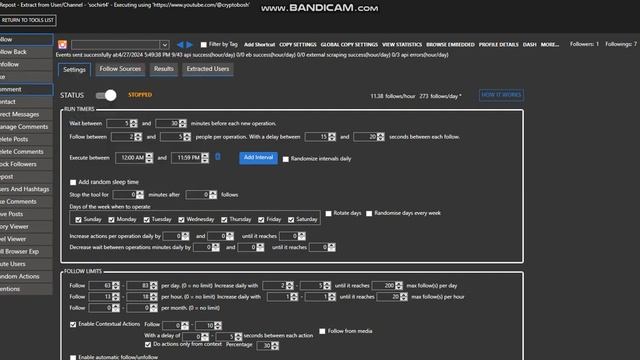
Task: Click DASH toolbar item
Action: (530, 44)
